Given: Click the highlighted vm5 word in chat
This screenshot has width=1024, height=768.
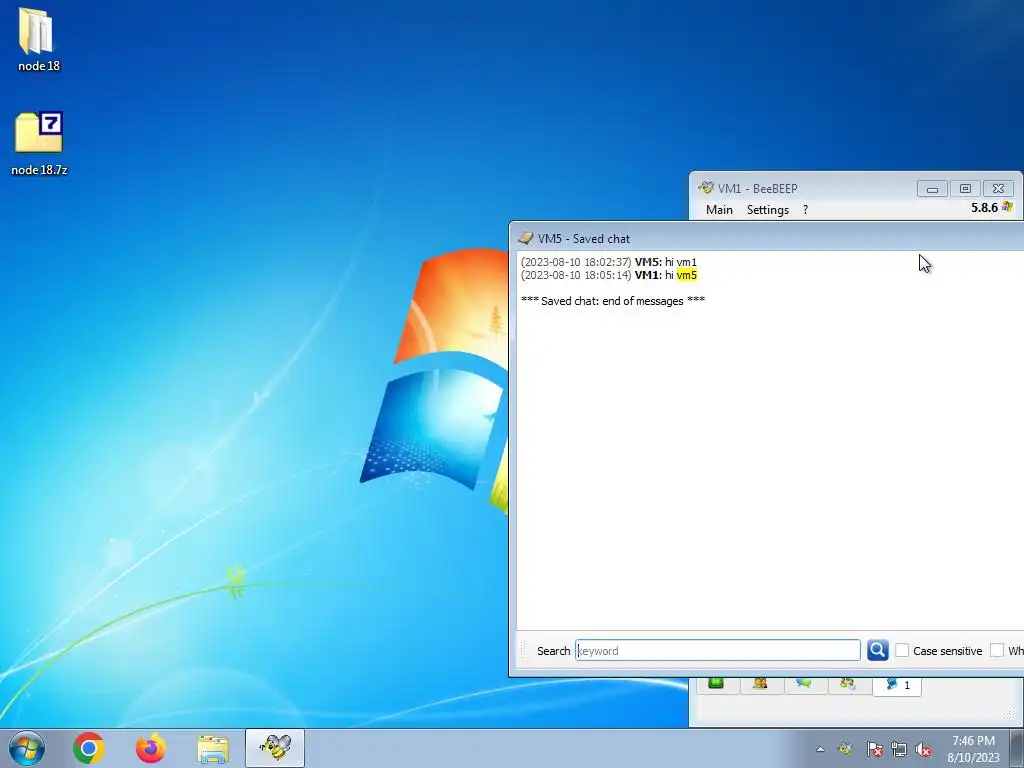Looking at the screenshot, I should (x=686, y=275).
